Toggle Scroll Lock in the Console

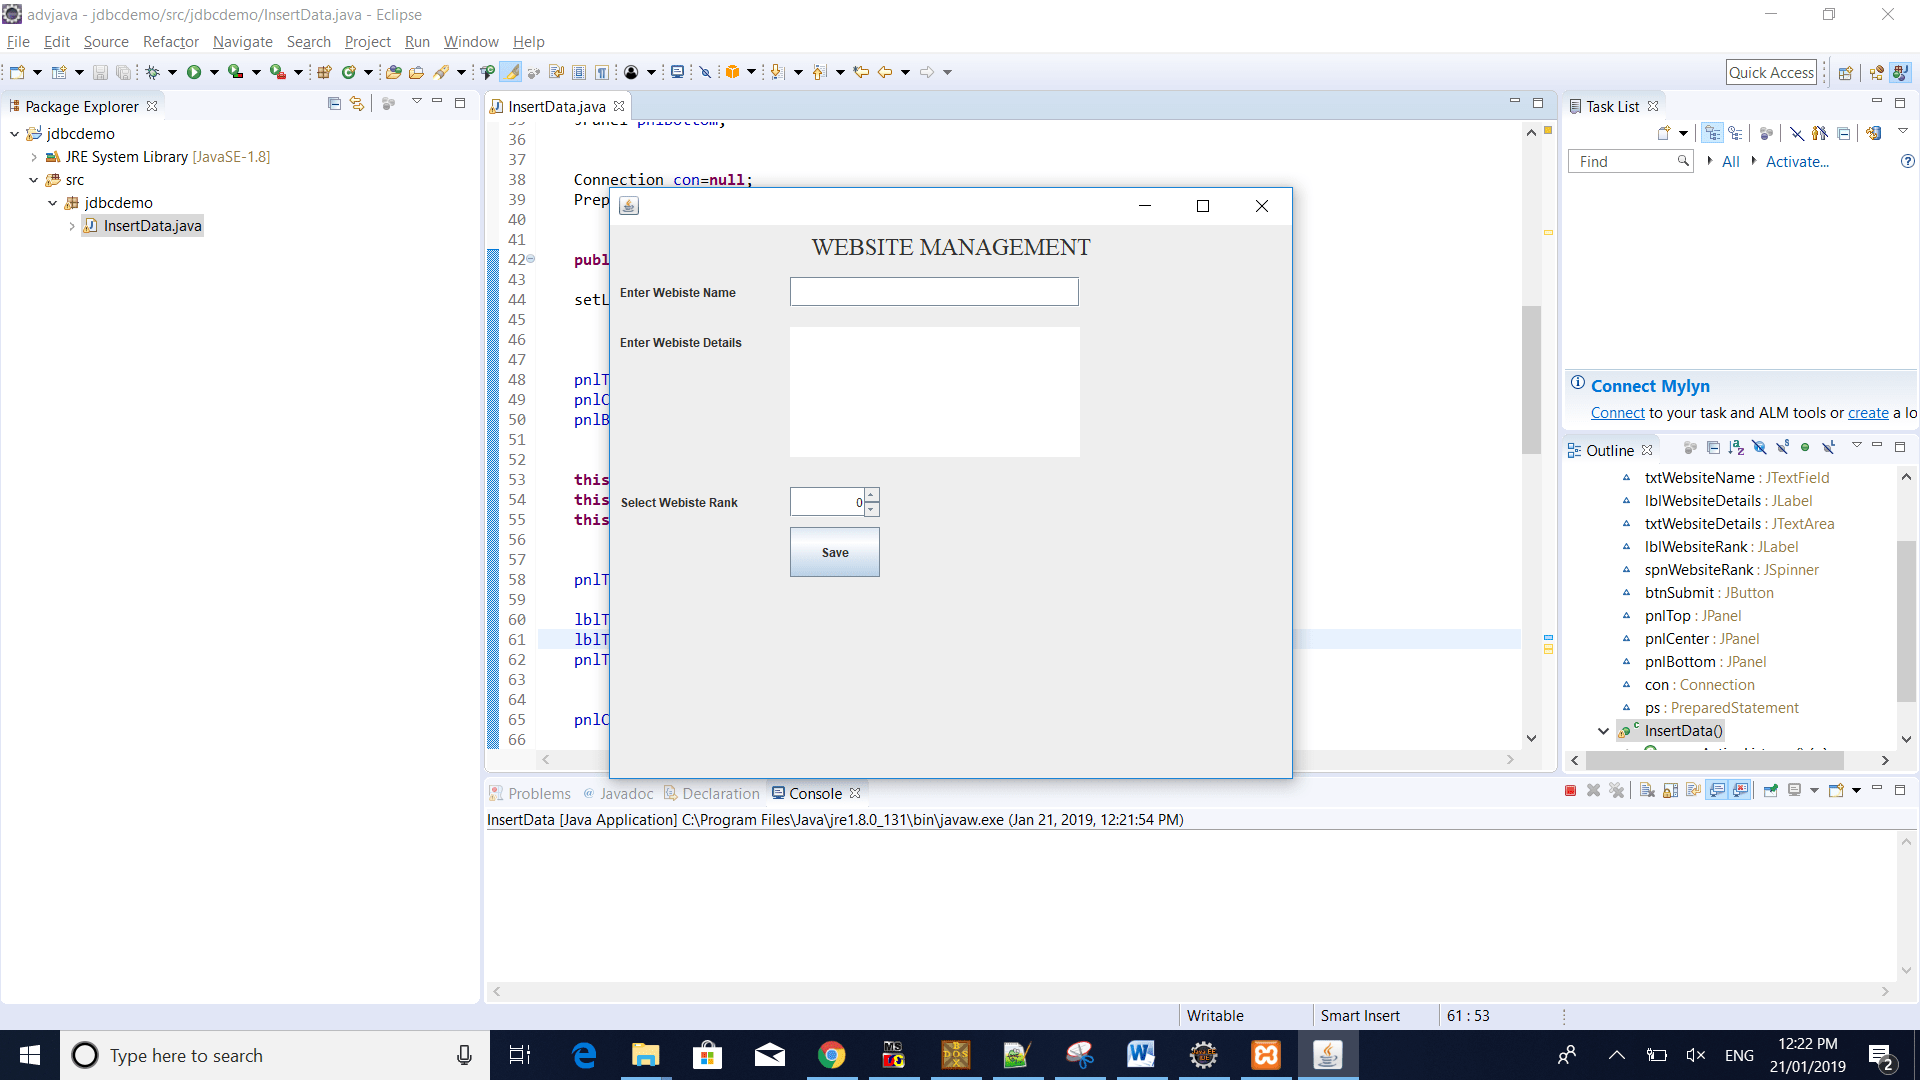1670,791
